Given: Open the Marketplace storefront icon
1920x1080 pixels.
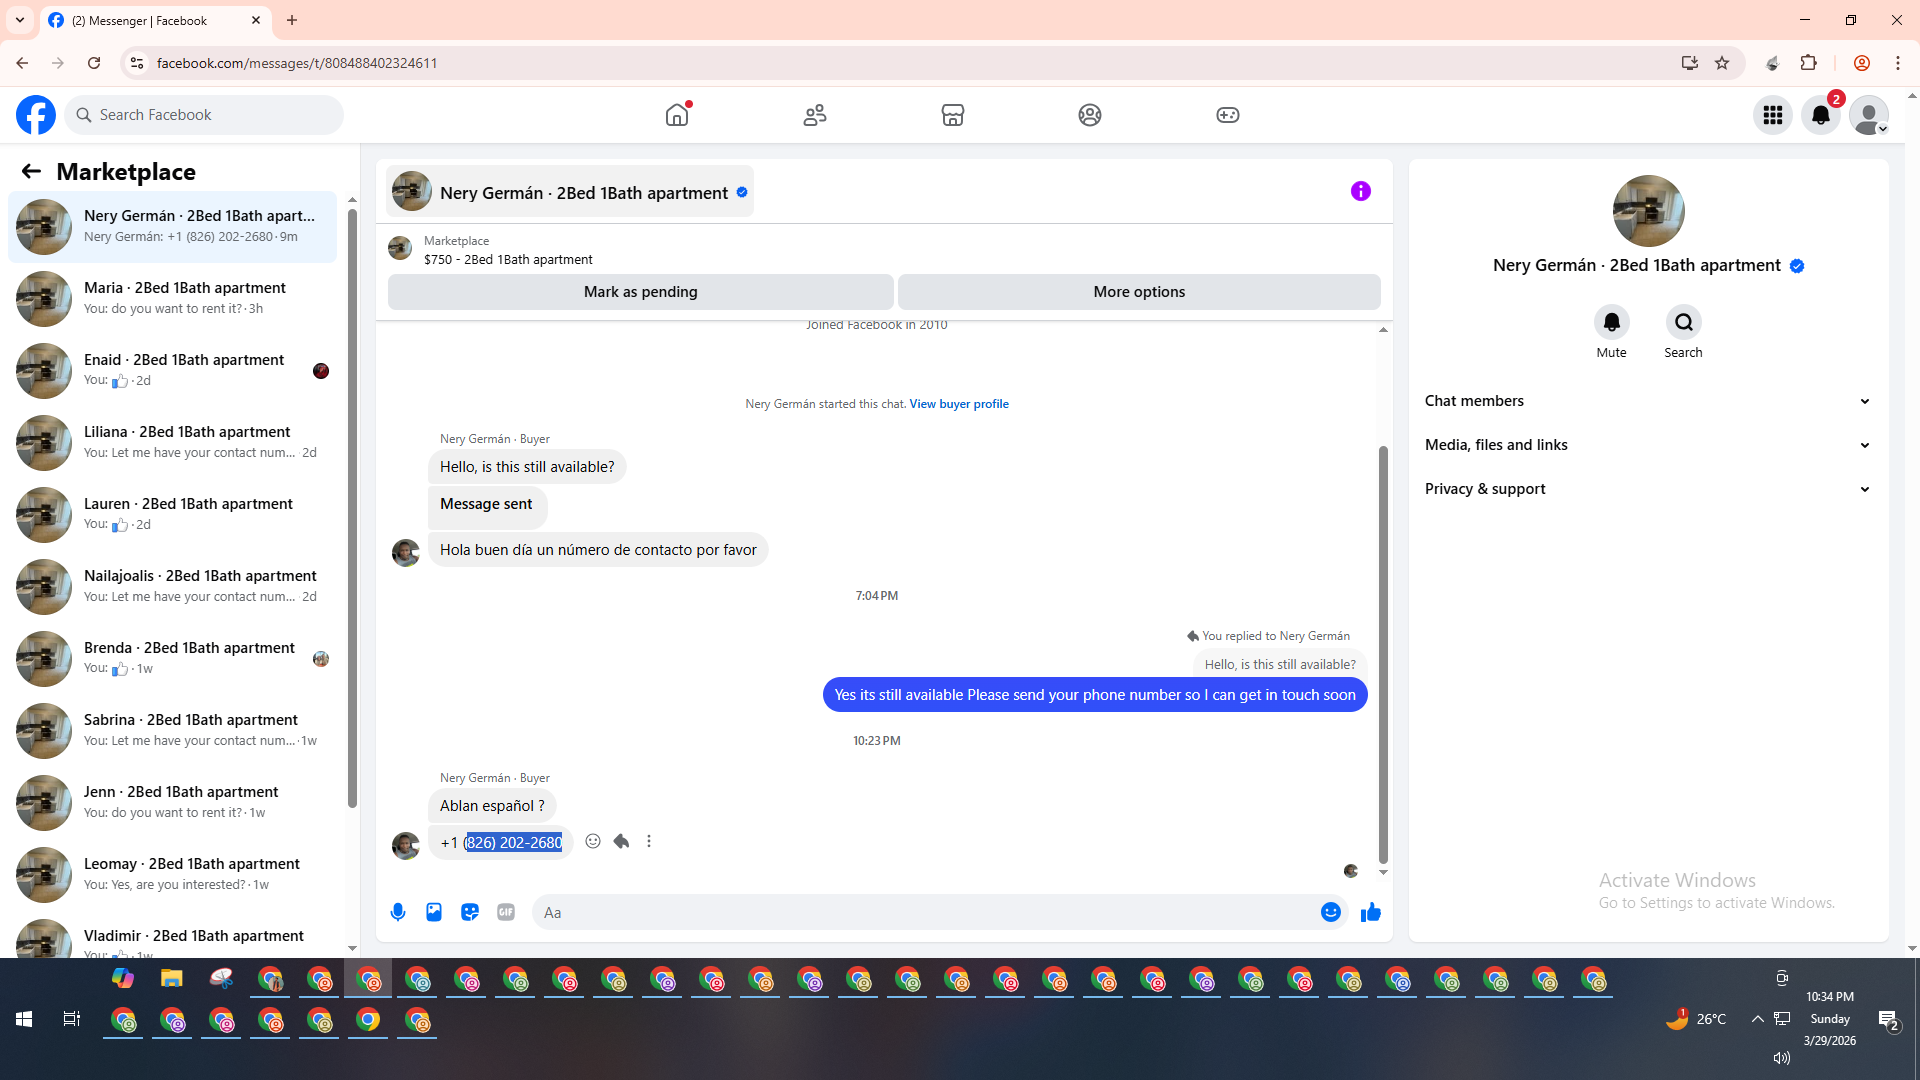Looking at the screenshot, I should pyautogui.click(x=953, y=115).
